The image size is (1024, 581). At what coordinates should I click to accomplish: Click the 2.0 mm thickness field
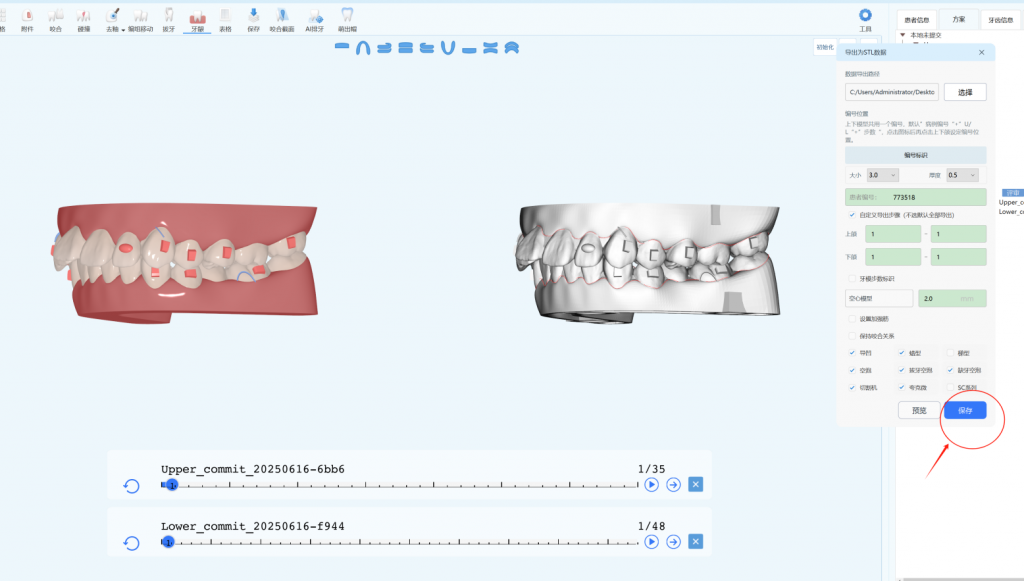(952, 298)
